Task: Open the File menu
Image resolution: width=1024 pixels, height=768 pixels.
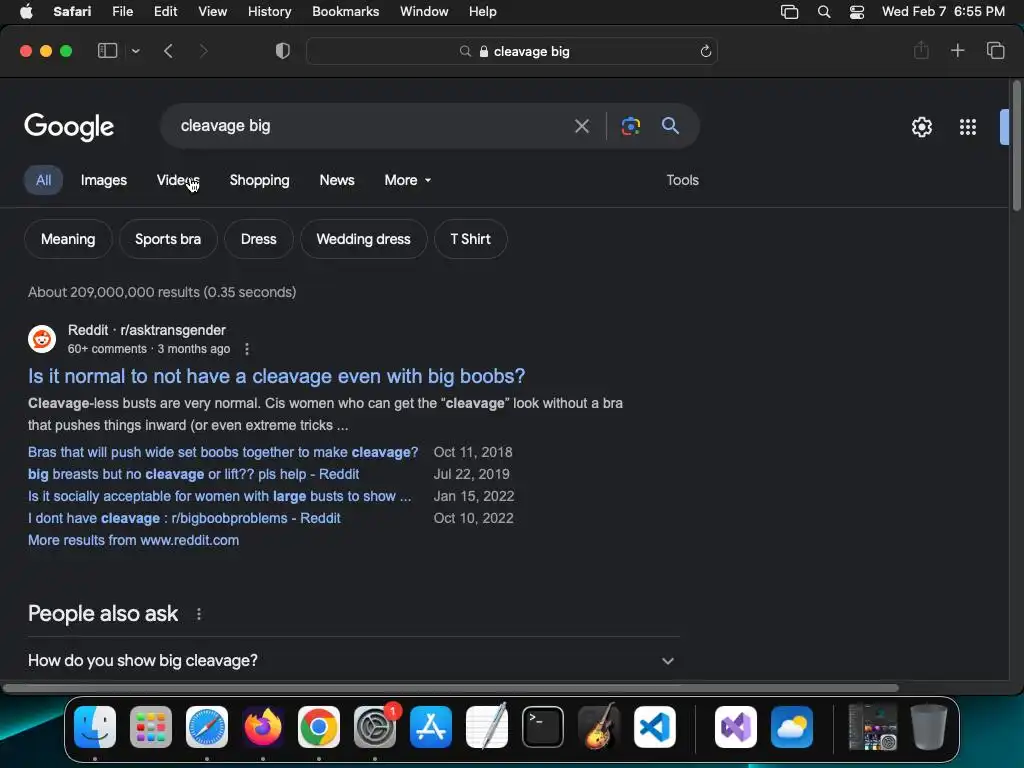Action: [x=122, y=11]
